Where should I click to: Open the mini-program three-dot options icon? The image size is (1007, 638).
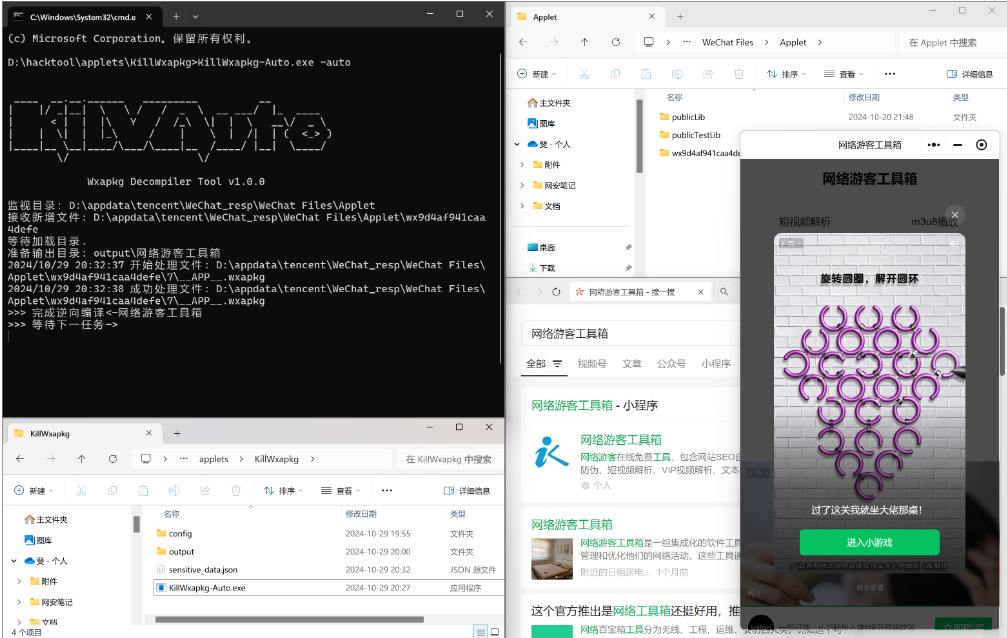point(934,144)
